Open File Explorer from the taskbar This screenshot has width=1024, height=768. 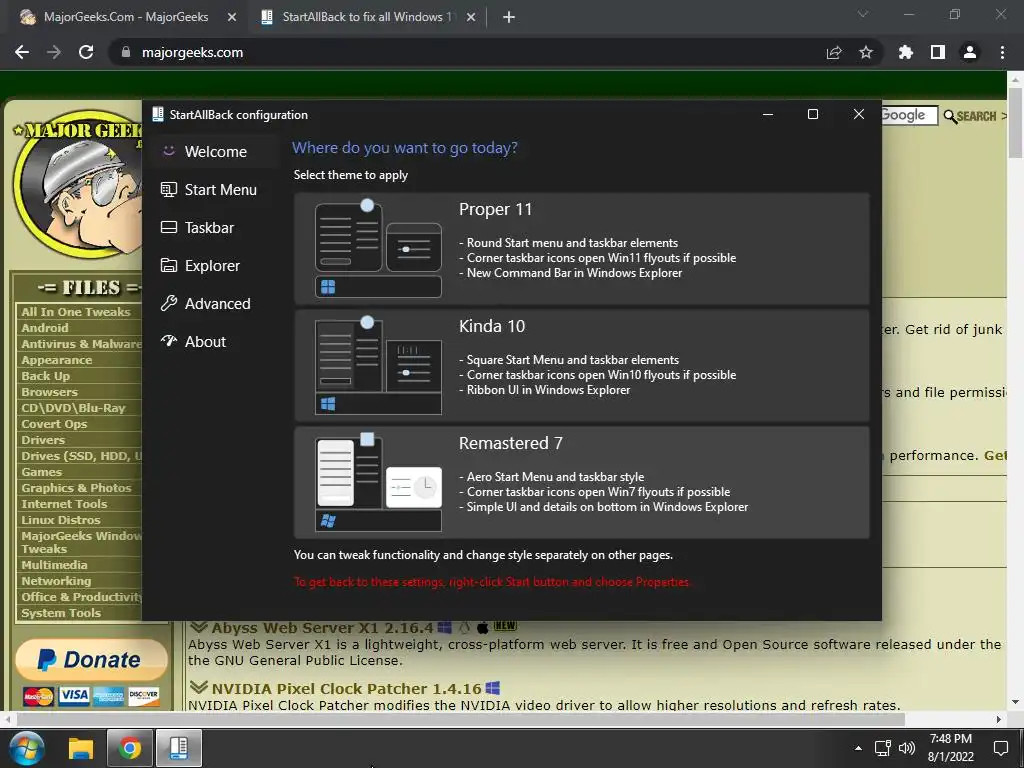tap(81, 748)
